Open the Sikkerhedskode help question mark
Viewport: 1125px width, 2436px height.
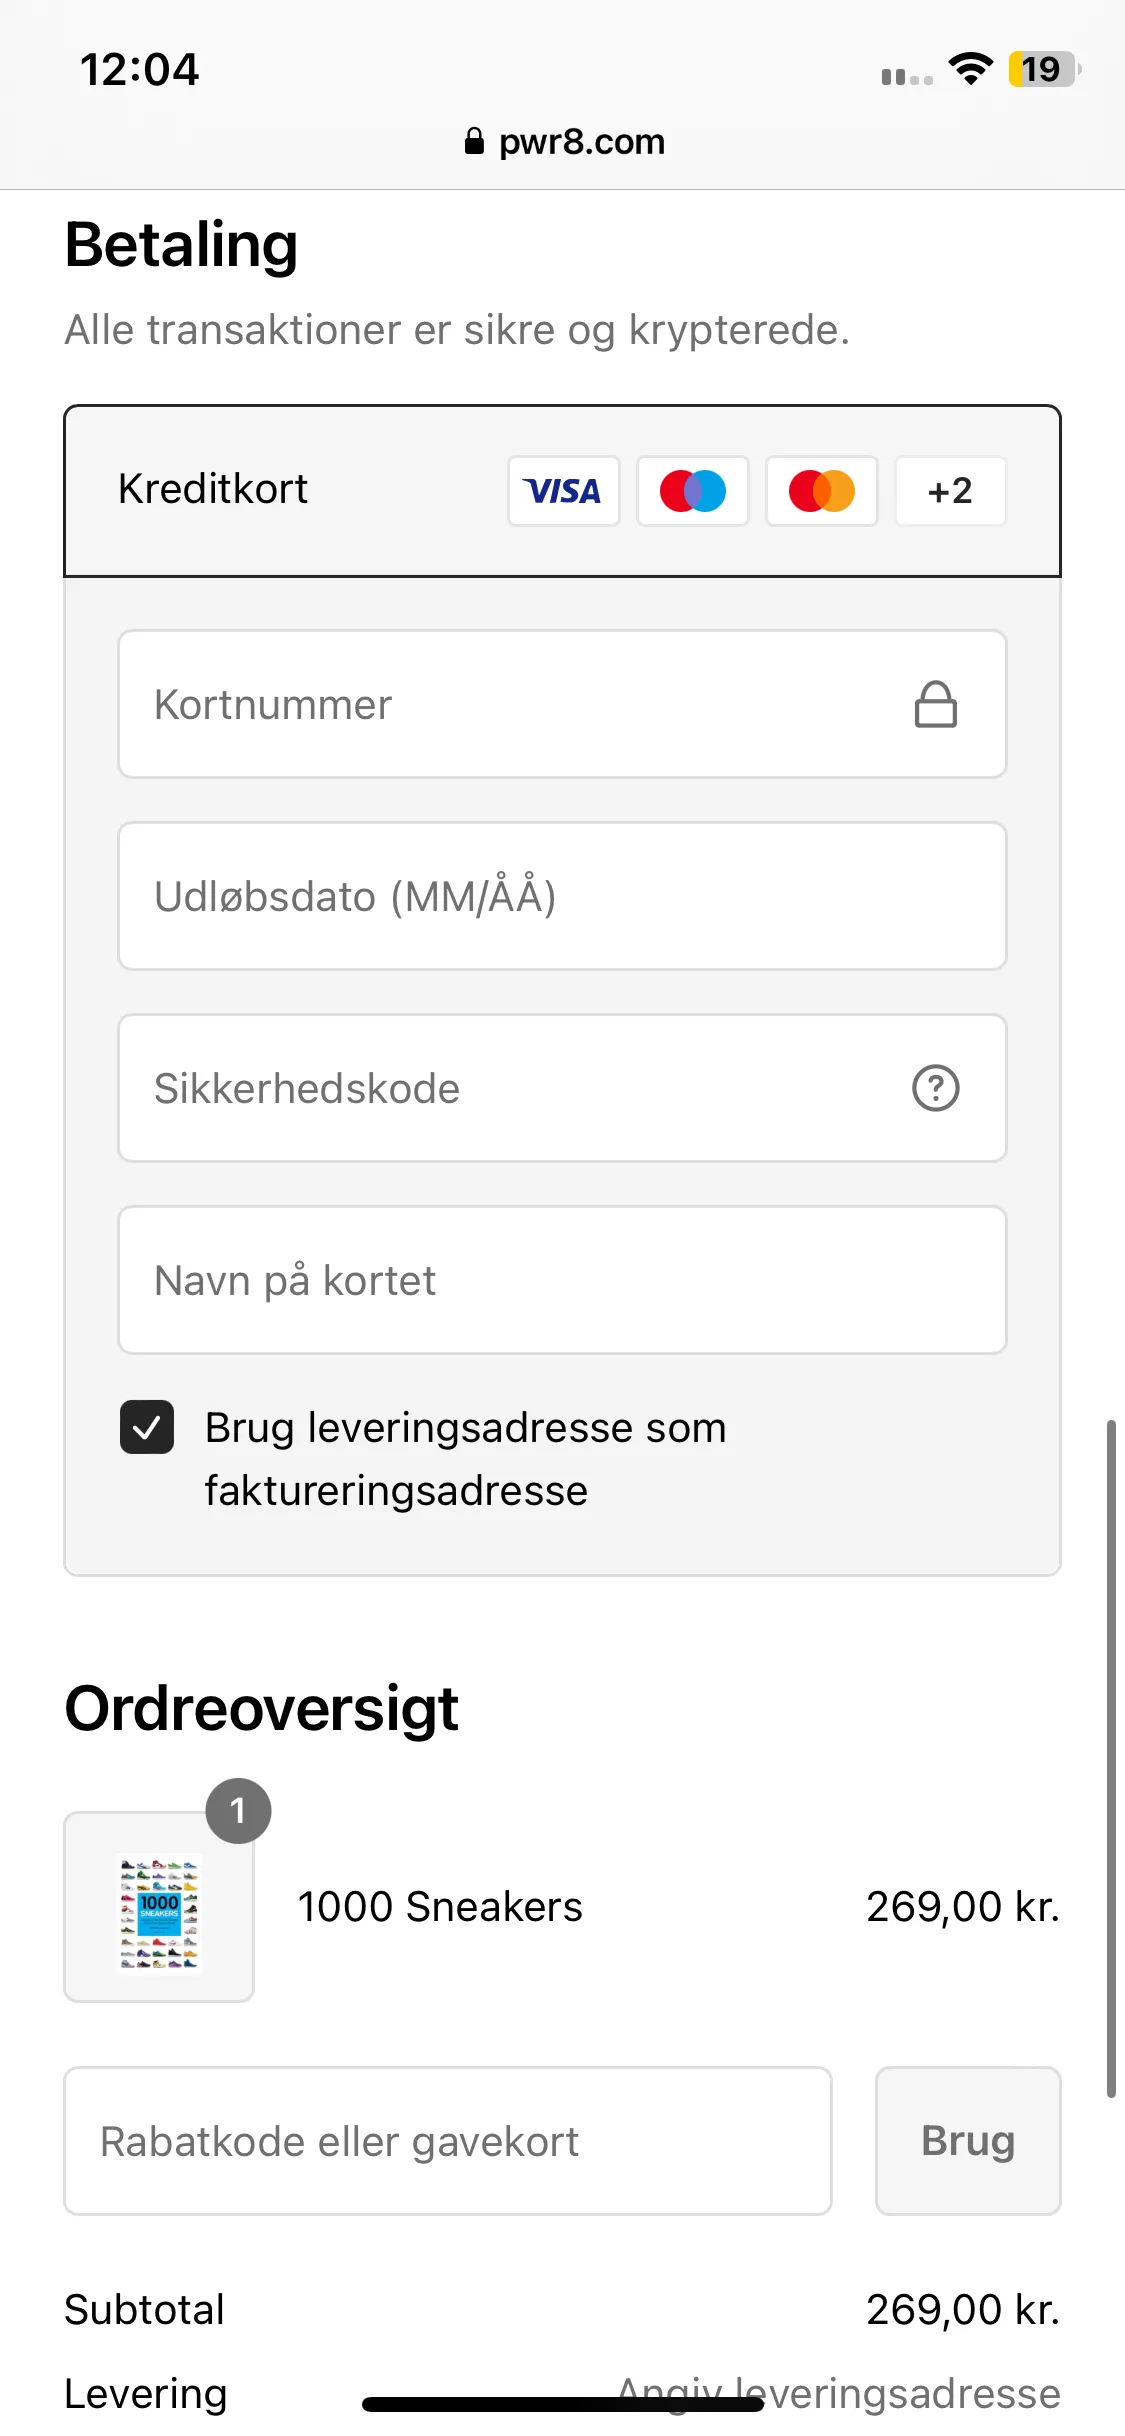tap(936, 1088)
